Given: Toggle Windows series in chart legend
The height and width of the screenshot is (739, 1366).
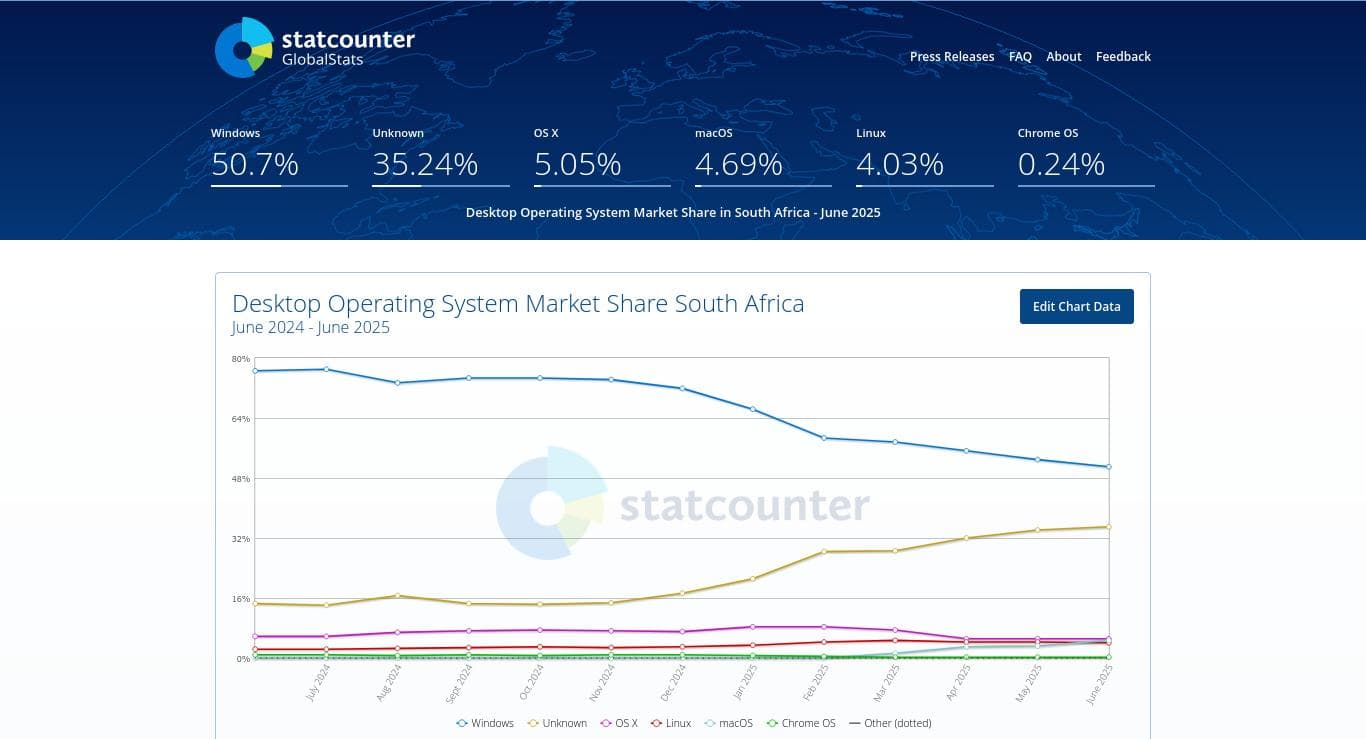Looking at the screenshot, I should click(x=485, y=723).
